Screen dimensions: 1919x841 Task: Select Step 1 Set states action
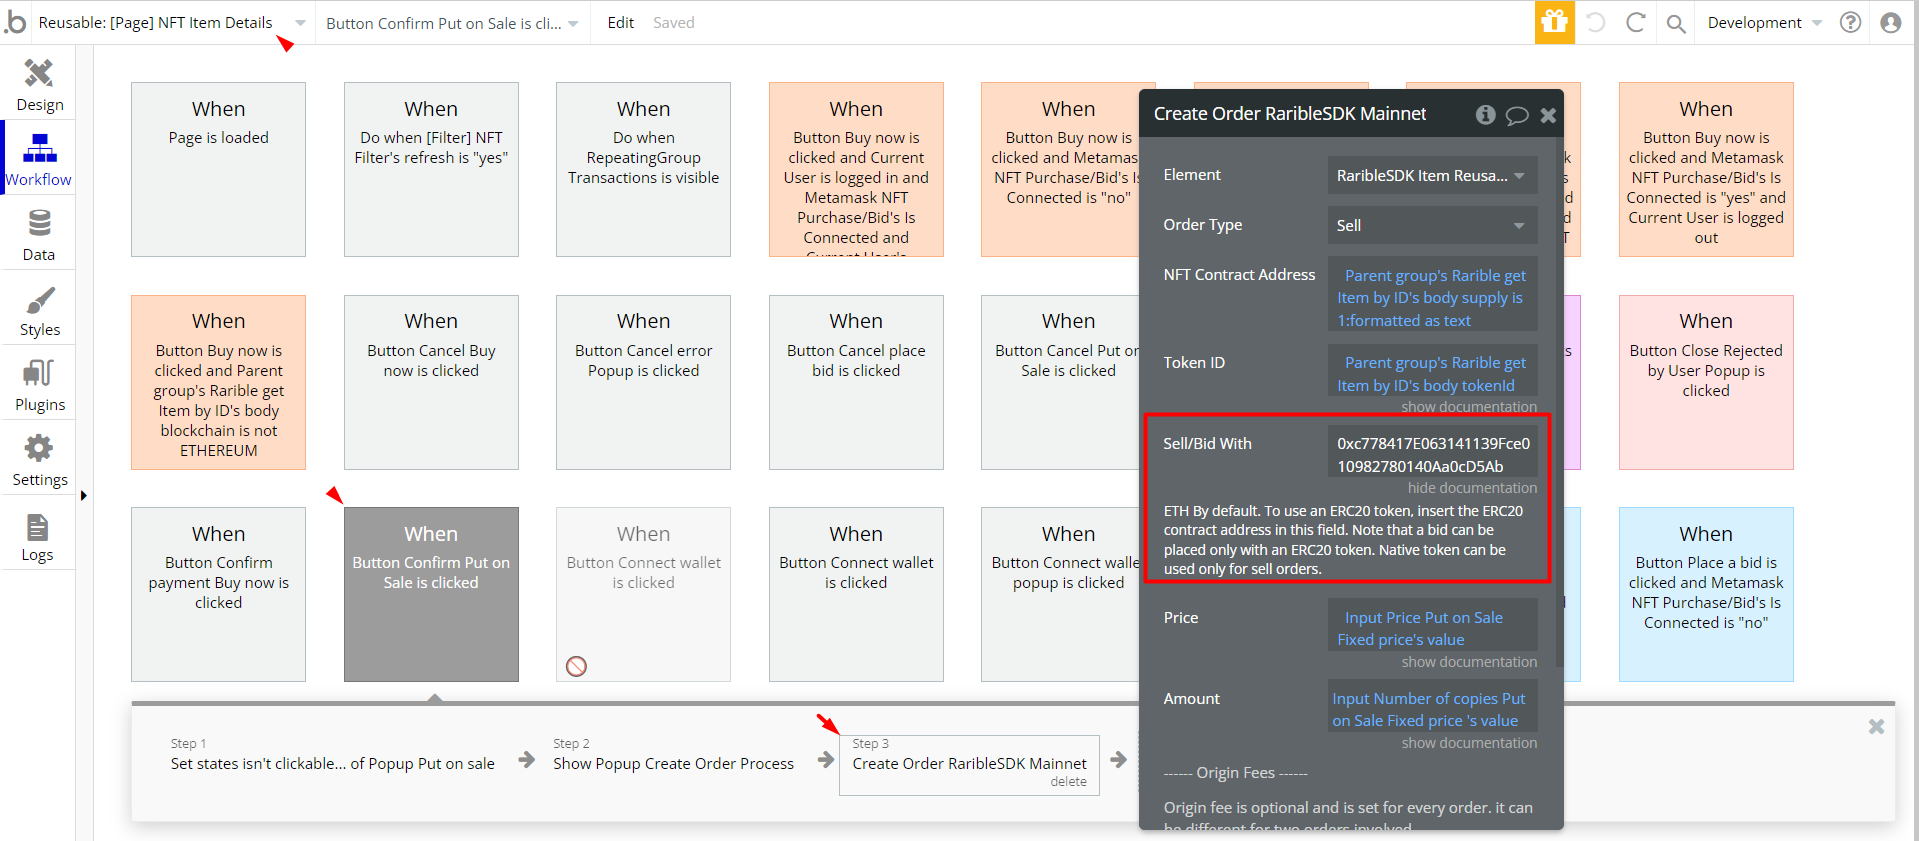point(332,756)
